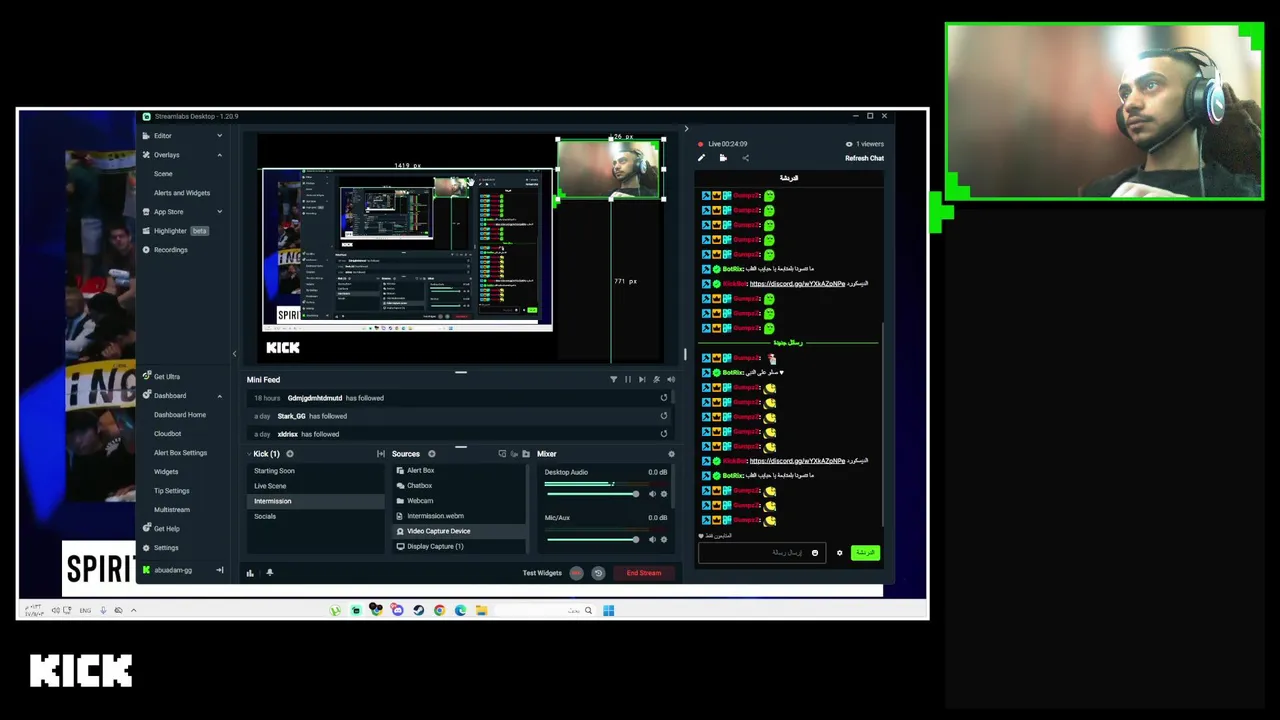Screen dimensions: 1280x720
Task: Select the Chatbox source
Action: coord(459,486)
